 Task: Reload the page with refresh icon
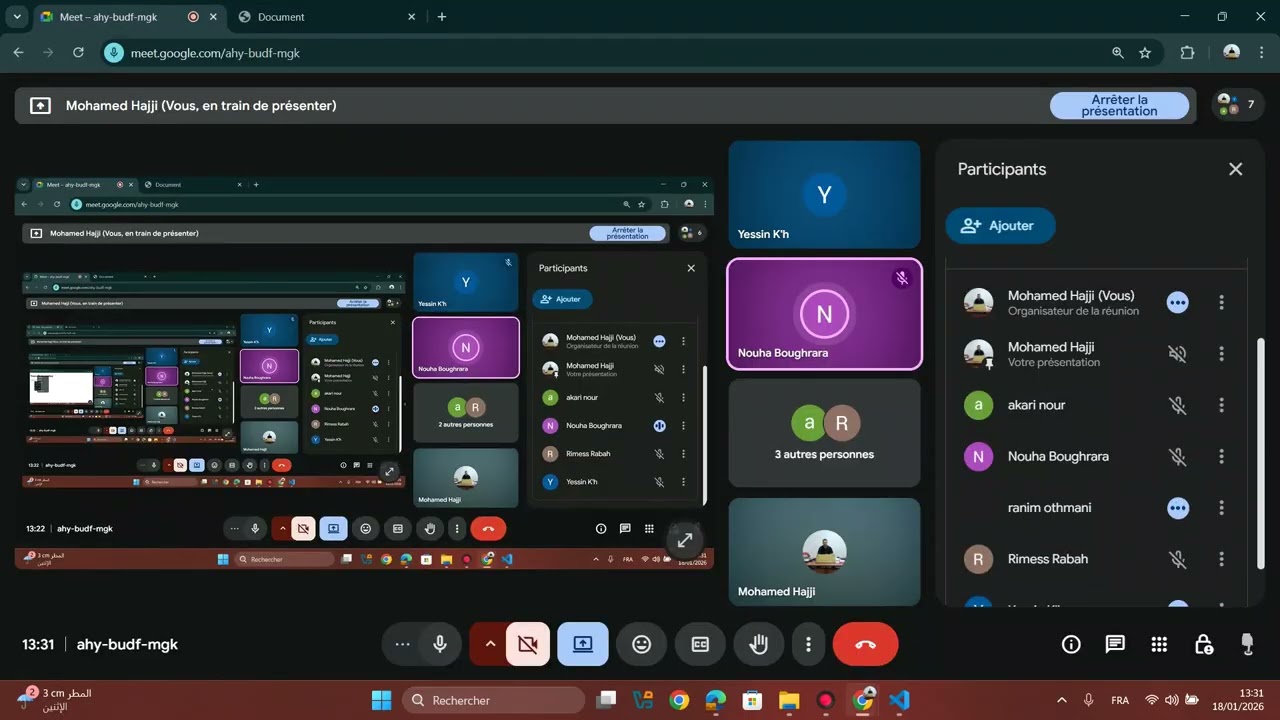[78, 53]
